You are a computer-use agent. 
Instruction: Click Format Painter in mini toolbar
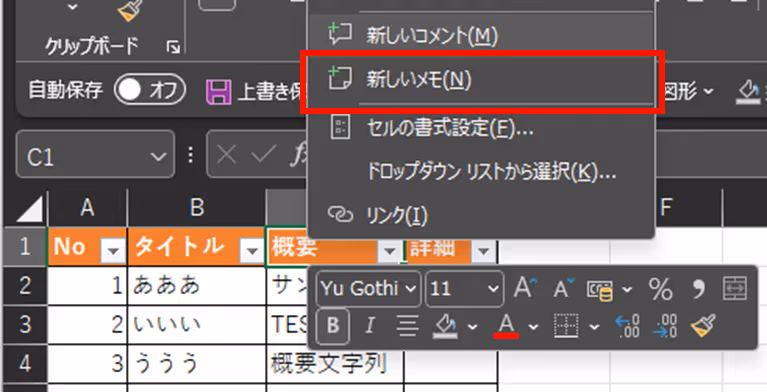pyautogui.click(x=703, y=325)
